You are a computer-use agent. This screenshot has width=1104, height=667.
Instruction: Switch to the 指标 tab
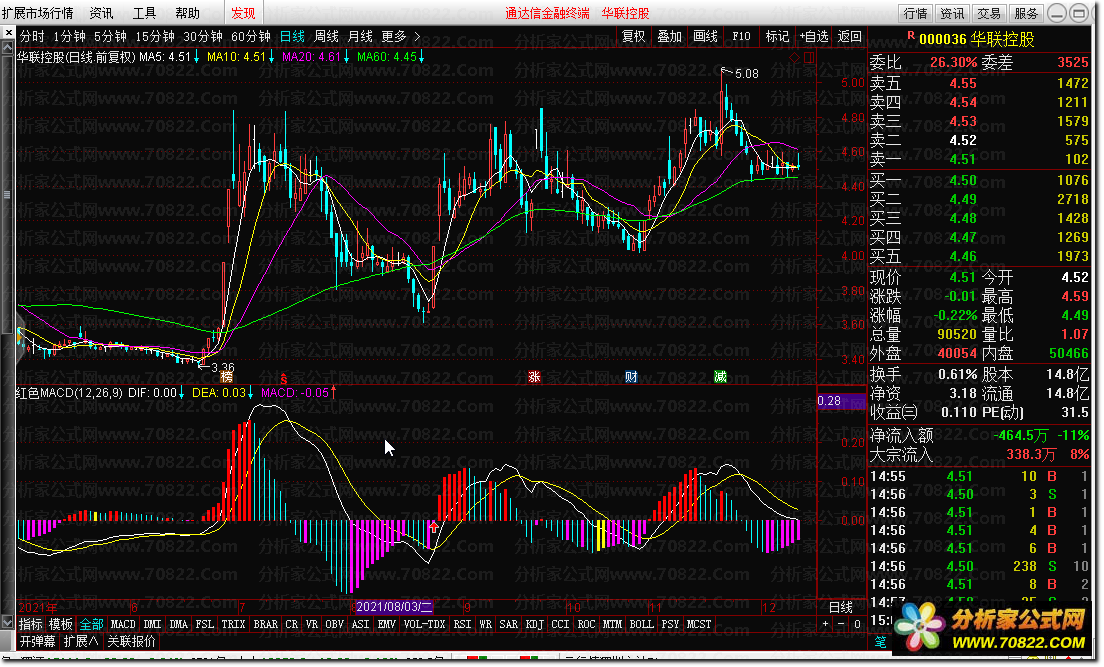[30, 624]
